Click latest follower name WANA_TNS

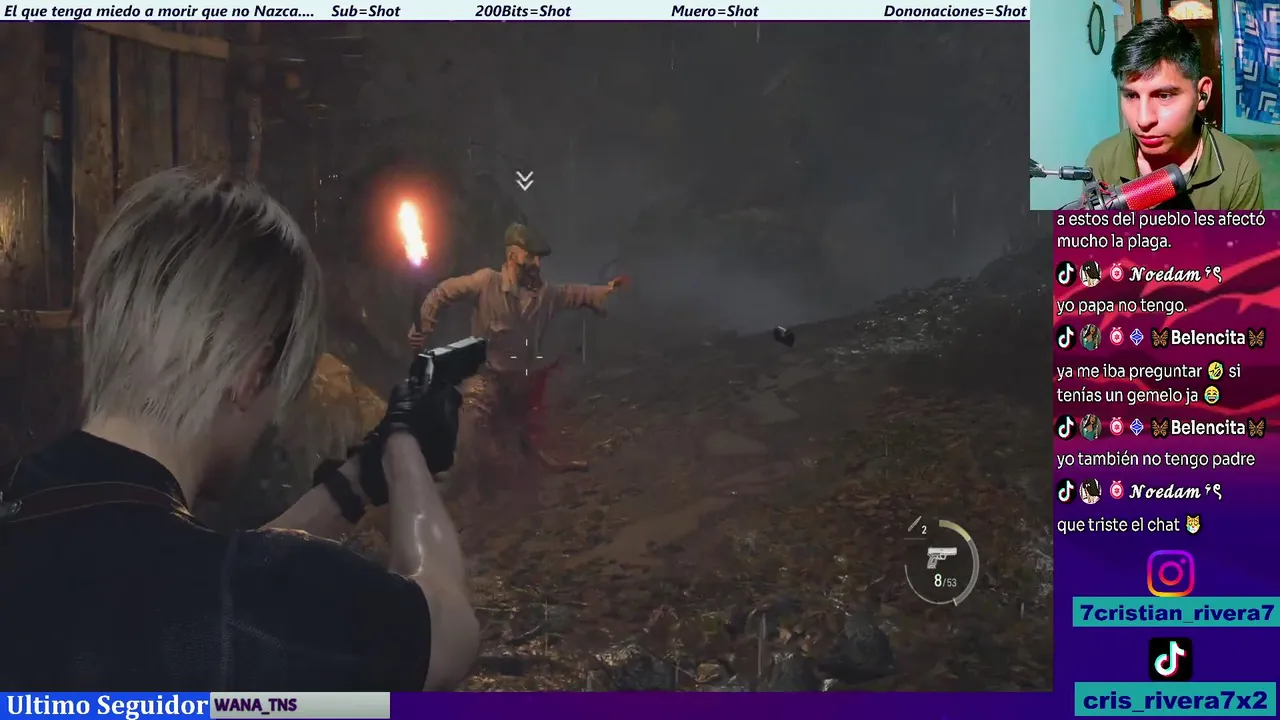(x=255, y=705)
